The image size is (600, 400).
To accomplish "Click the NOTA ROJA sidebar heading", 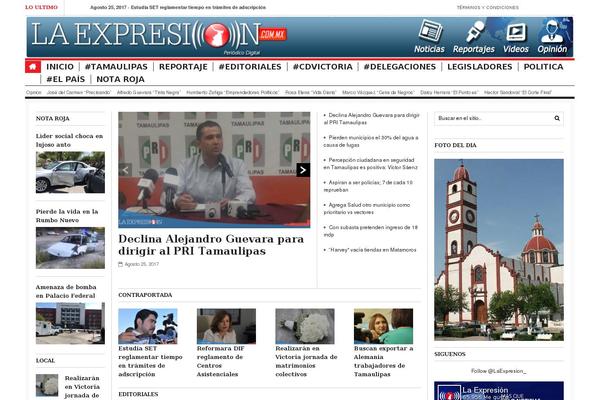I will coord(53,119).
